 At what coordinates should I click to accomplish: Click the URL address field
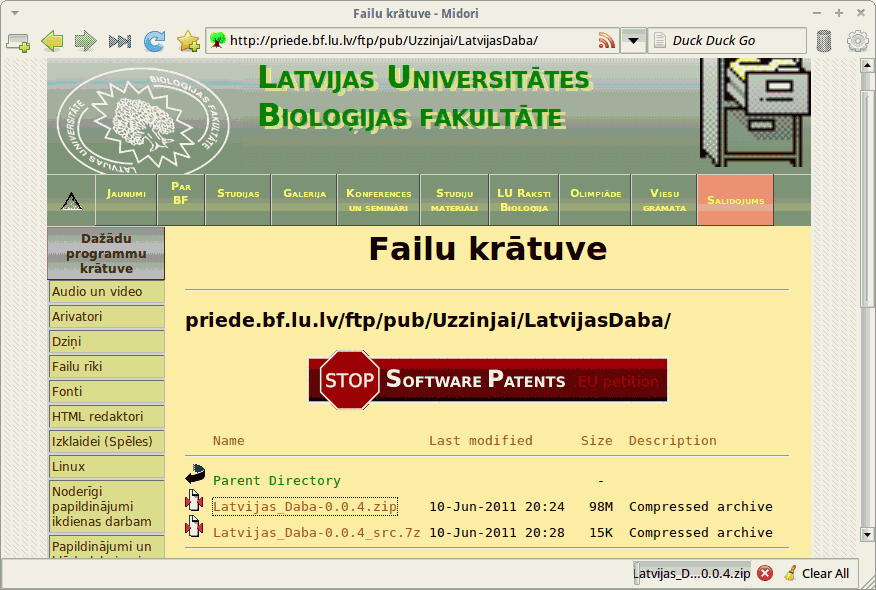pos(412,40)
